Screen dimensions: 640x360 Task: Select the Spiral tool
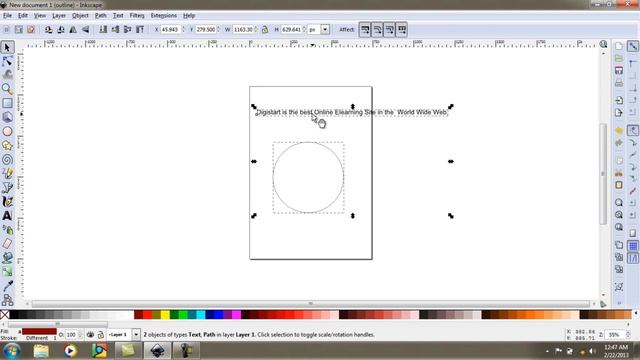[7, 160]
